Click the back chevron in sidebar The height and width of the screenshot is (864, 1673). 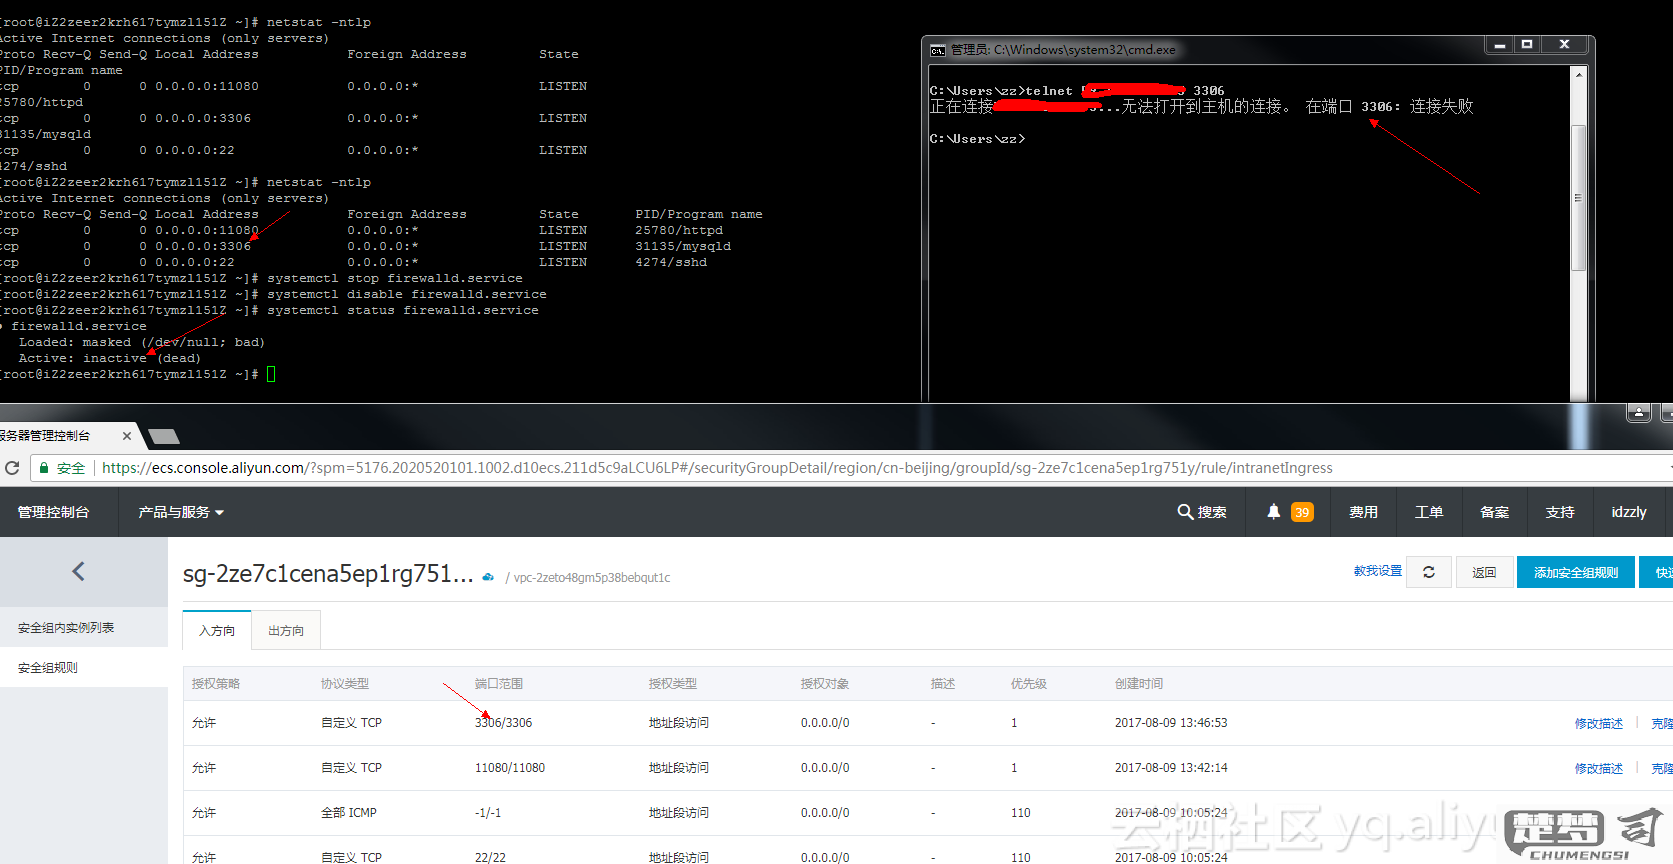(x=79, y=571)
